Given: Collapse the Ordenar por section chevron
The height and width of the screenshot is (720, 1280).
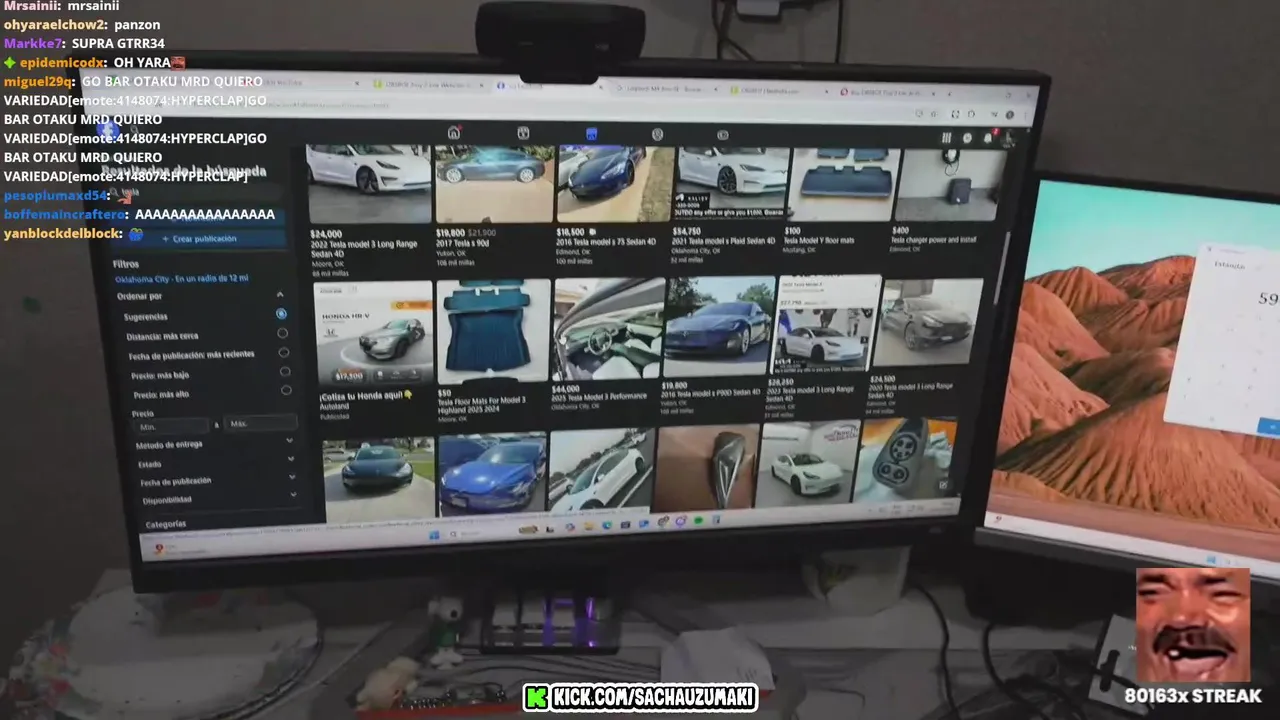Looking at the screenshot, I should [280, 295].
